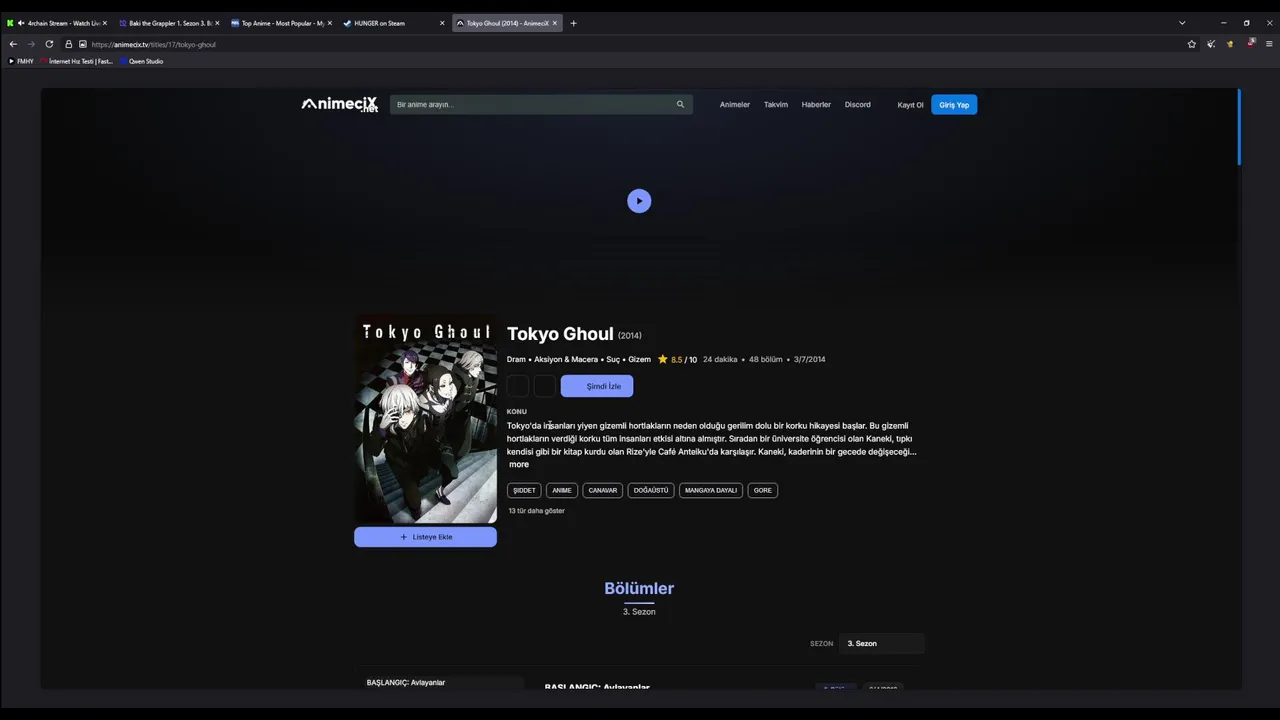Click the Tokyo Ghoul poster image
Screen dimensions: 1280x720
425,419
